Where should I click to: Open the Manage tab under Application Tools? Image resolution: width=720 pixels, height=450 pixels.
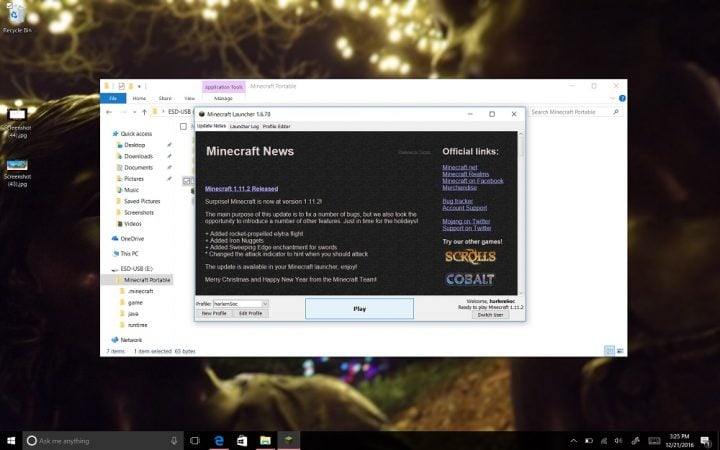tap(223, 98)
